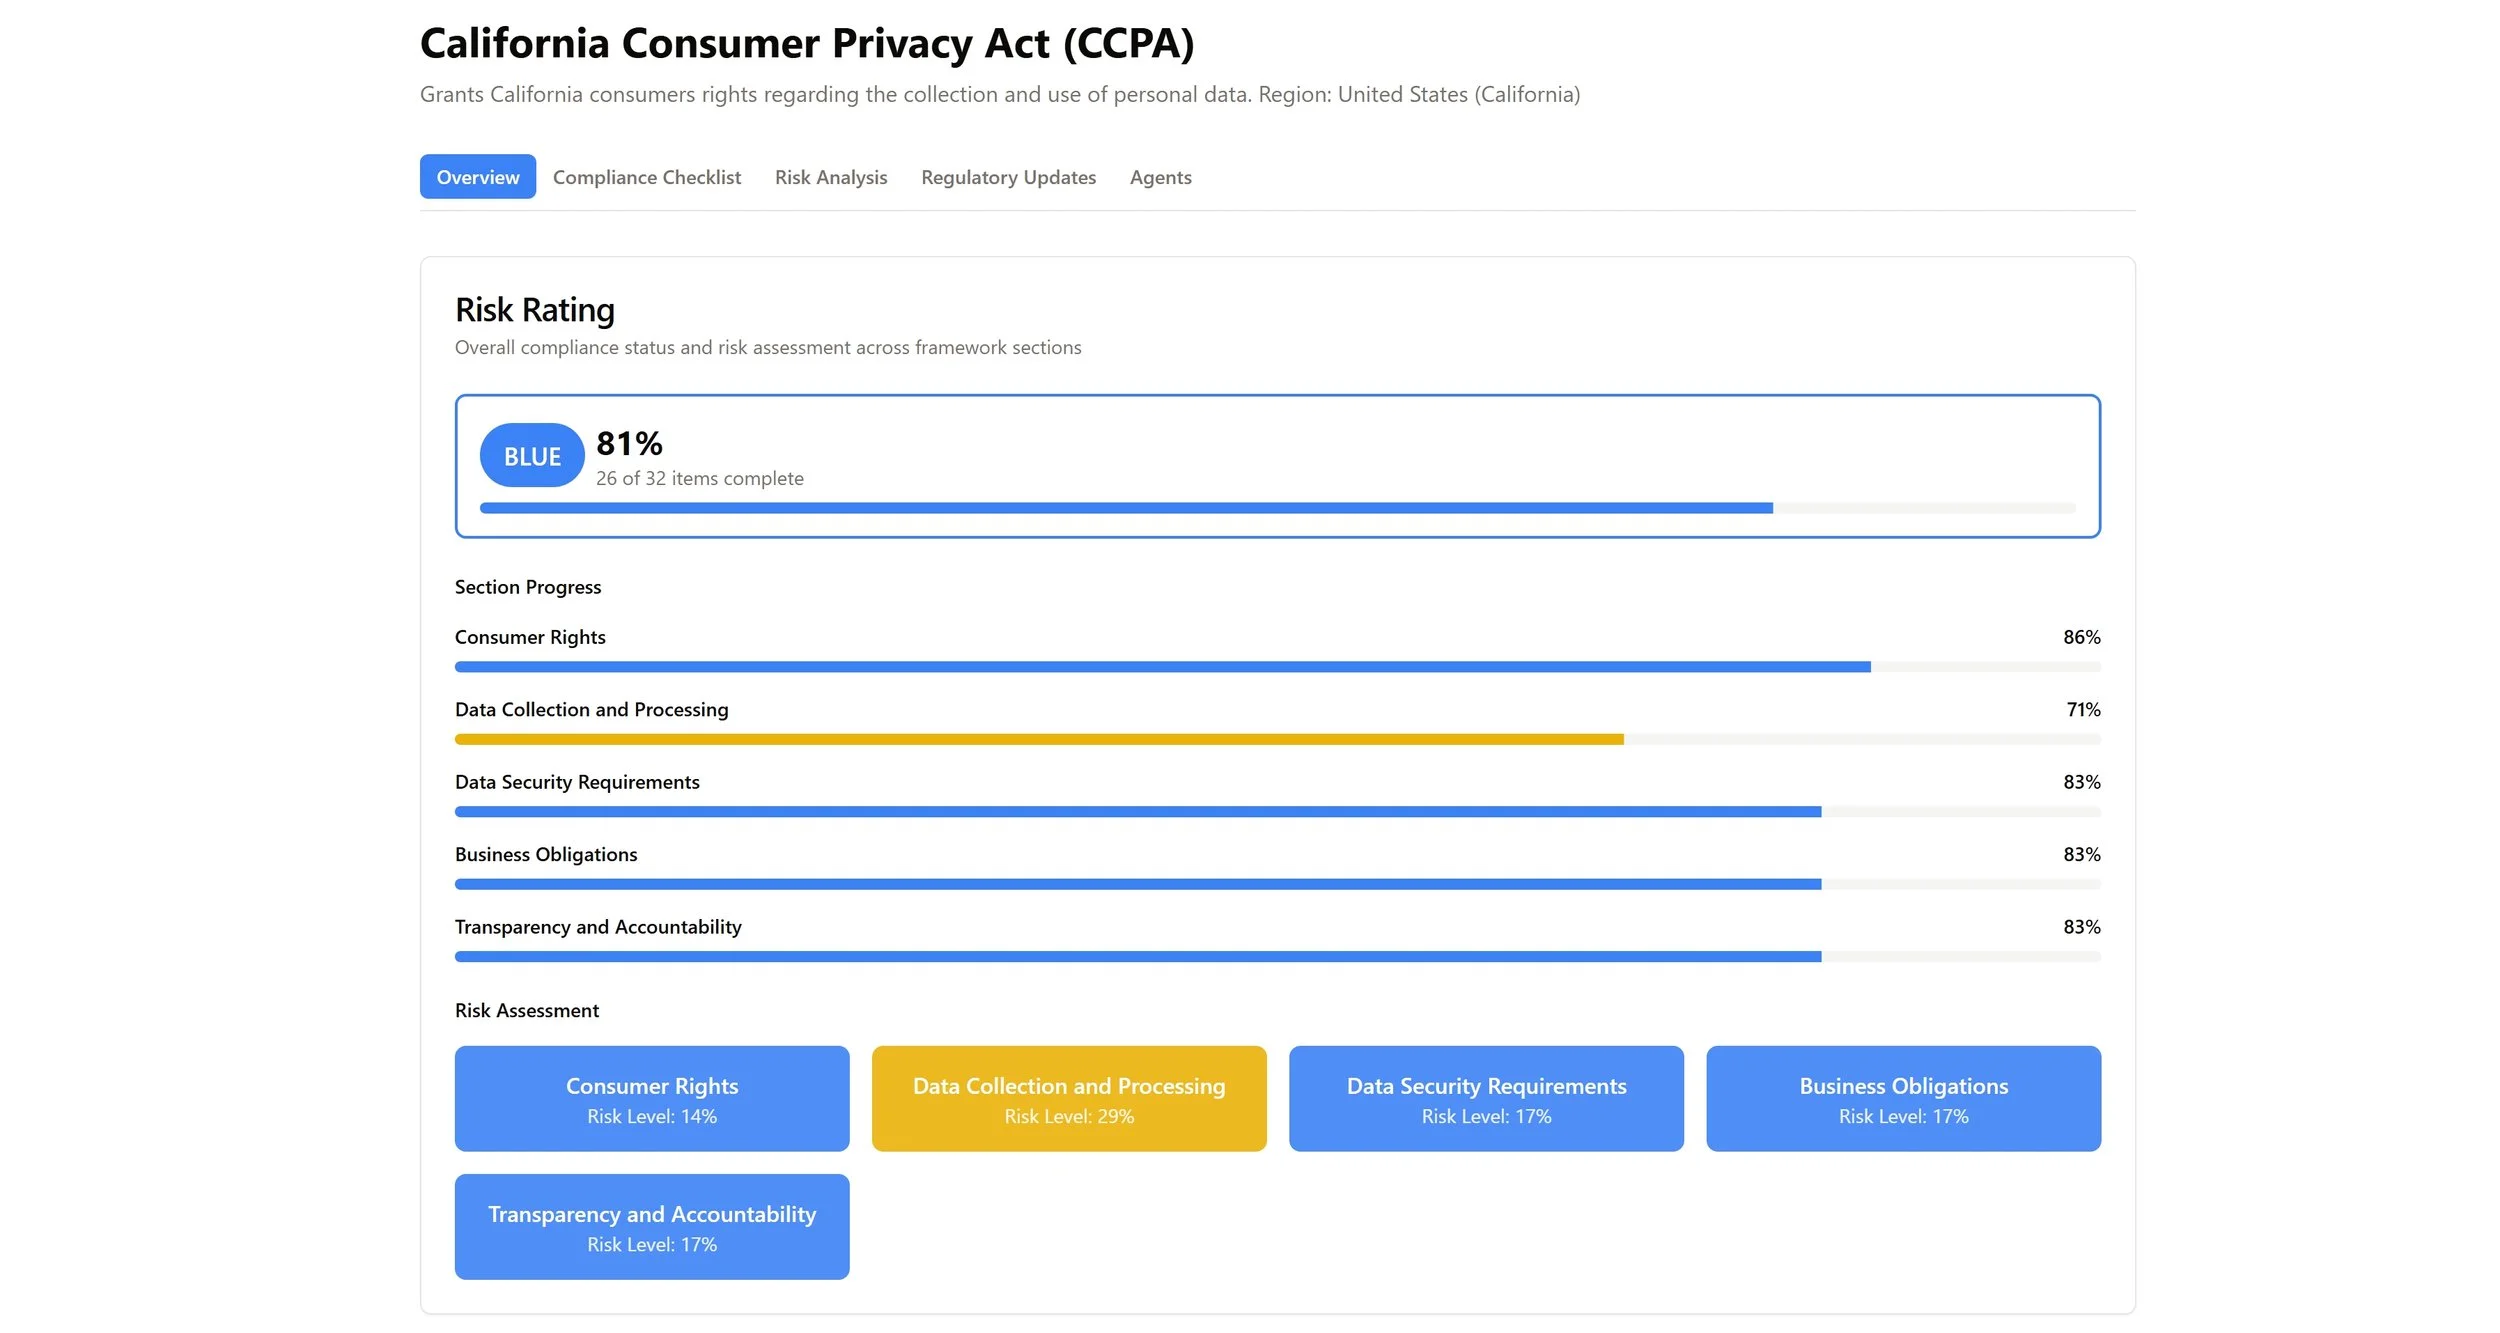The height and width of the screenshot is (1333, 2500).
Task: Select the Business Obligations risk card
Action: (1902, 1099)
